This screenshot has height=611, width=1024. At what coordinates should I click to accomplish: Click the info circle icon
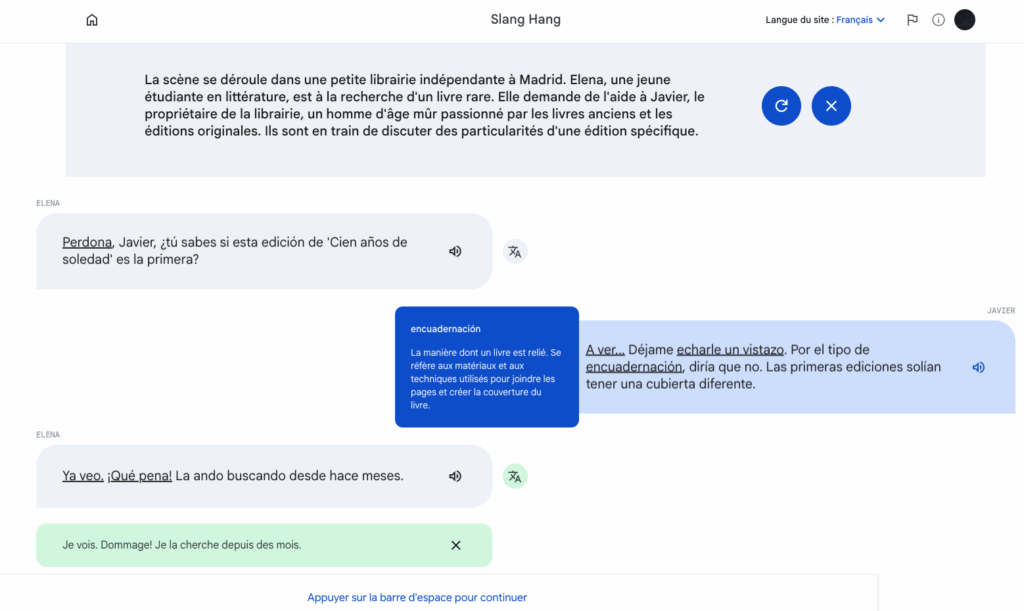[x=938, y=20]
